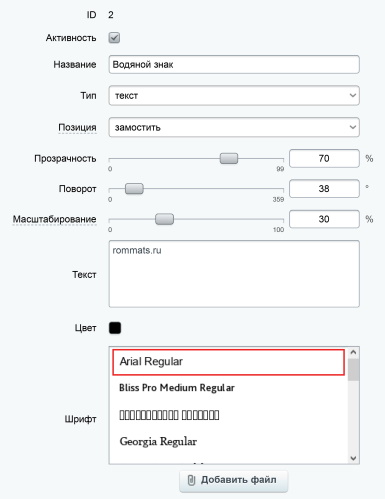Screen dimensions: 385x499
Task: Click the Название field with Водяной знак
Action: 234,64
